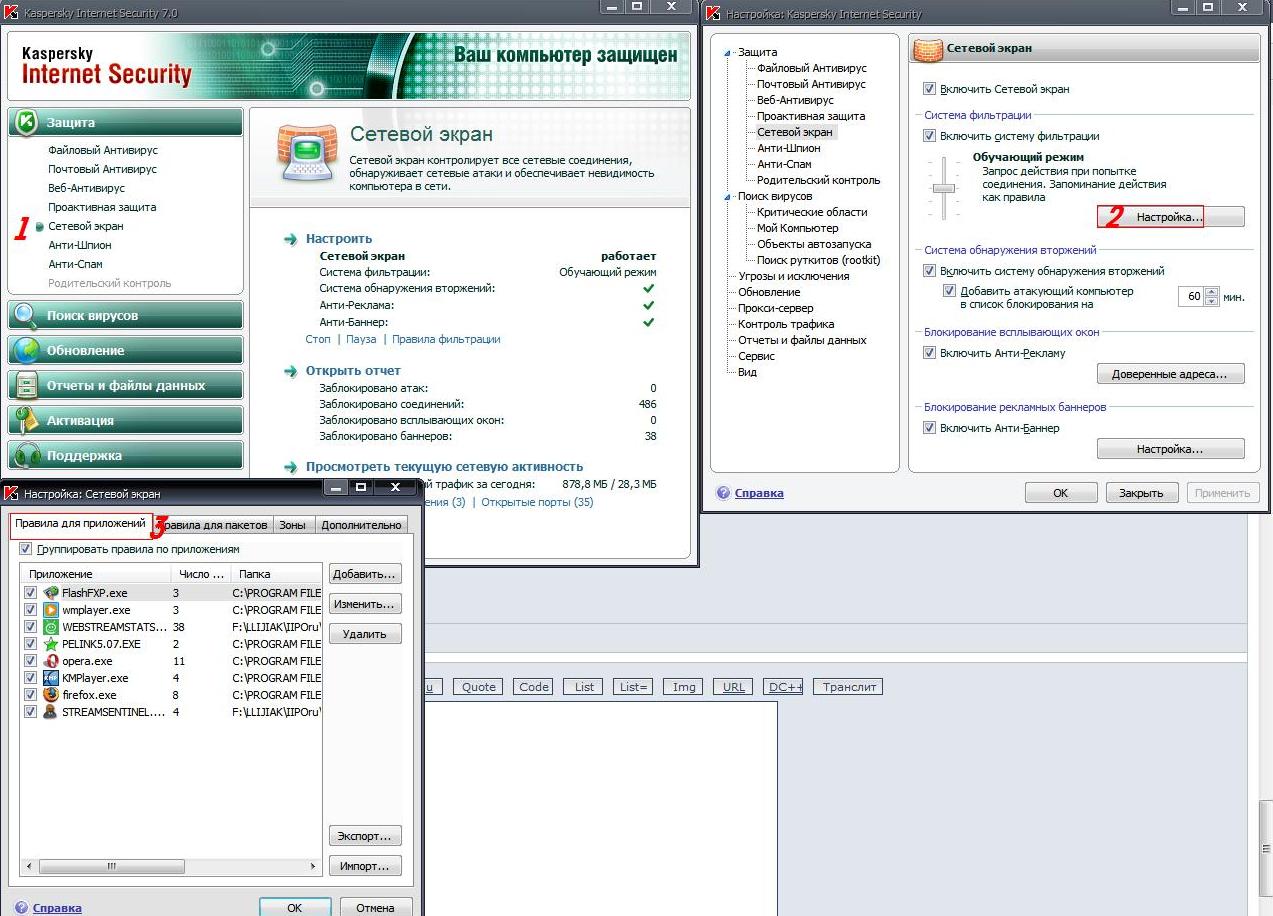
Task: Click the Сетевой экран firewall monitor icon
Action: coord(306,152)
